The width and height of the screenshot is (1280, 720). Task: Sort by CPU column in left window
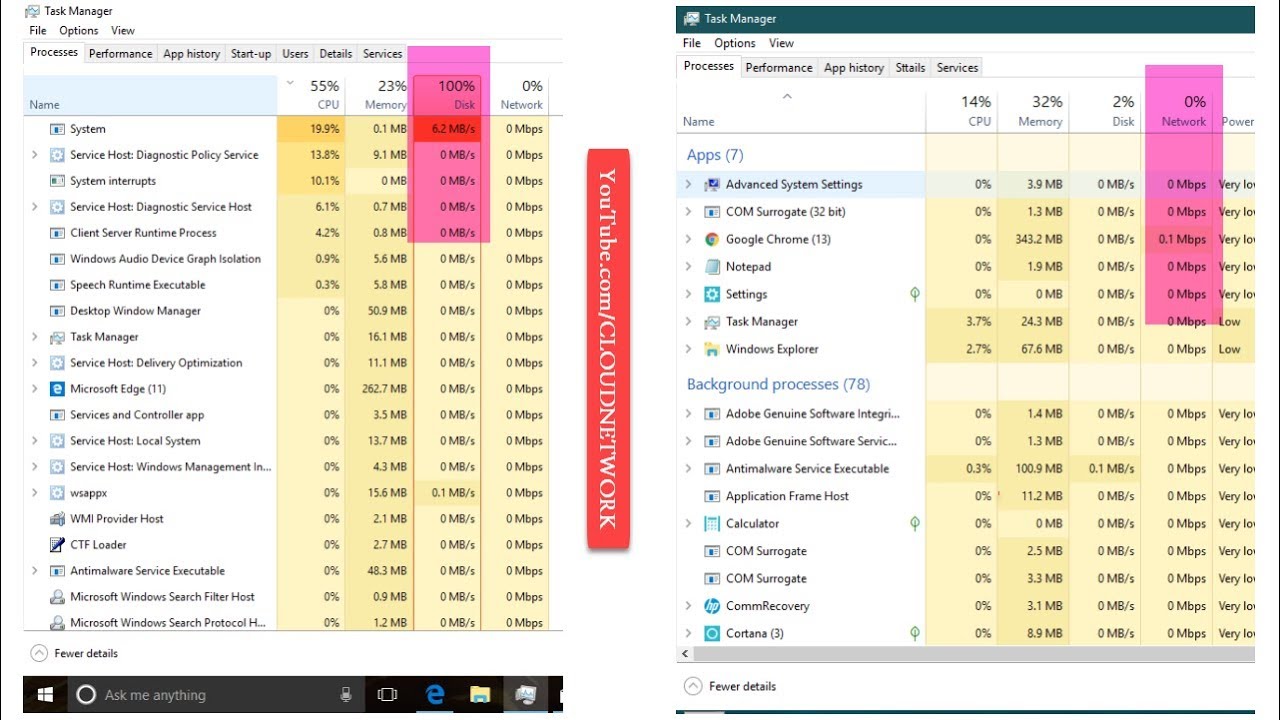tap(310, 95)
